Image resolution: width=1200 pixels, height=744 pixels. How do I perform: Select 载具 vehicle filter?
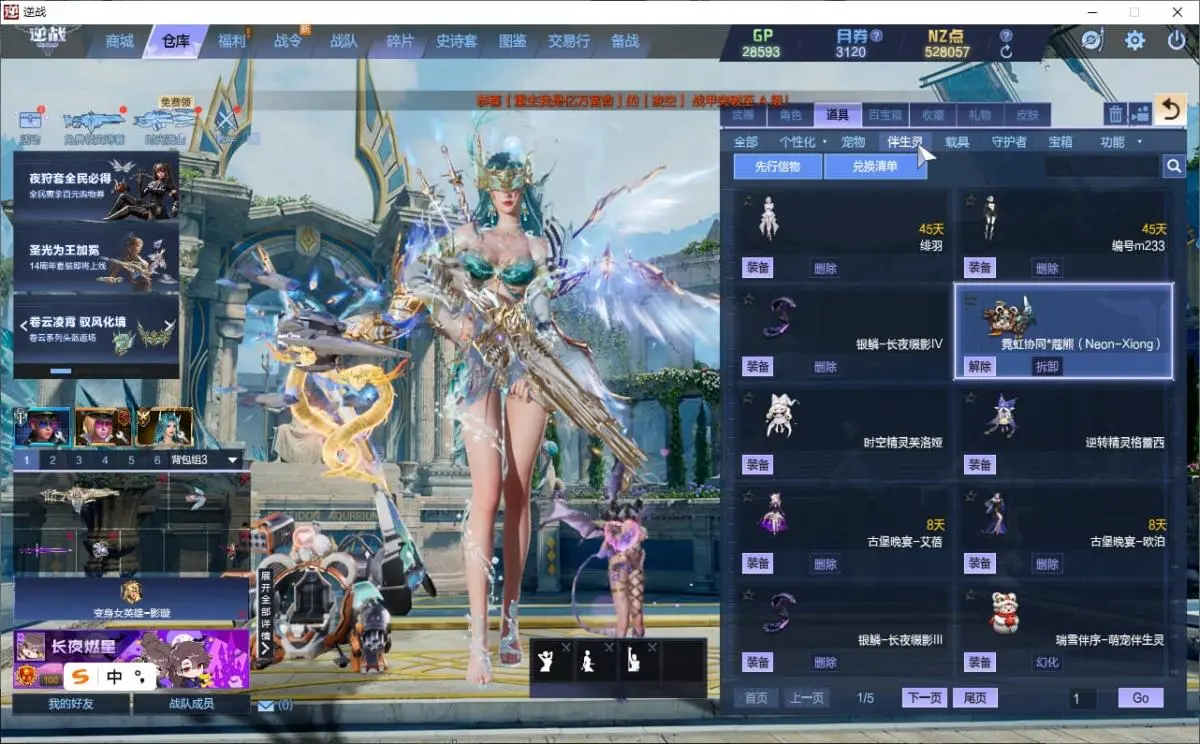(x=956, y=142)
